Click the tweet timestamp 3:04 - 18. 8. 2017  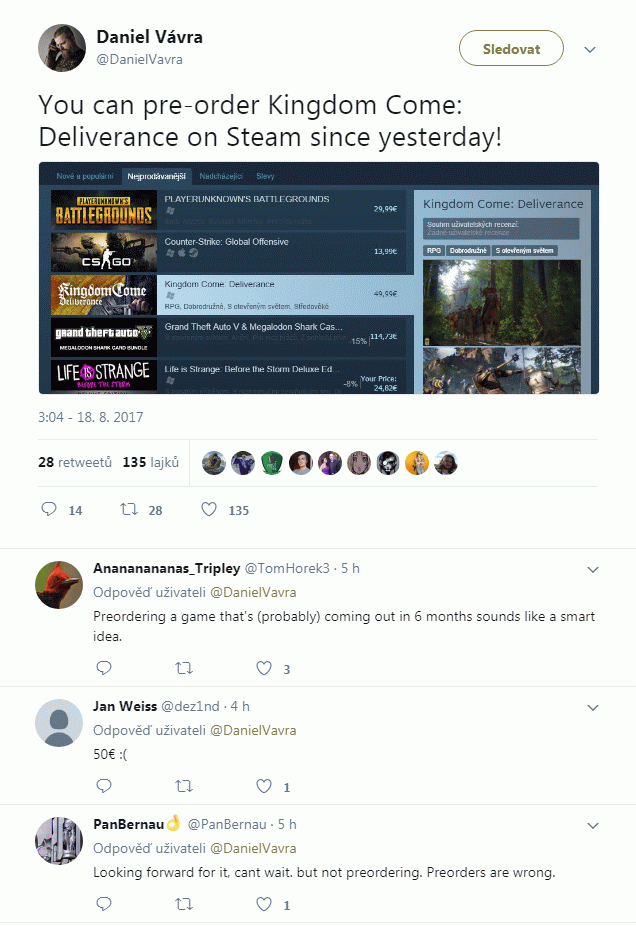[90, 417]
